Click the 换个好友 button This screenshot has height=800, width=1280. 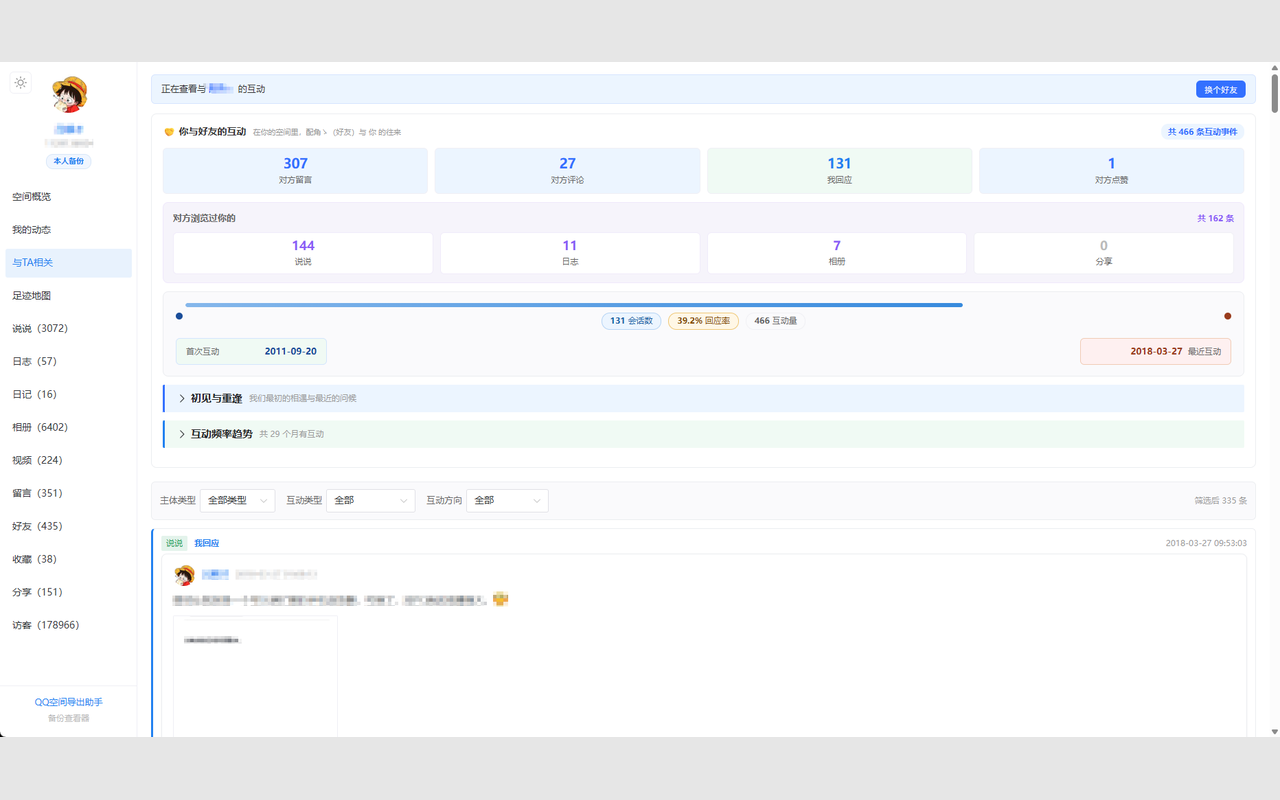[1220, 89]
